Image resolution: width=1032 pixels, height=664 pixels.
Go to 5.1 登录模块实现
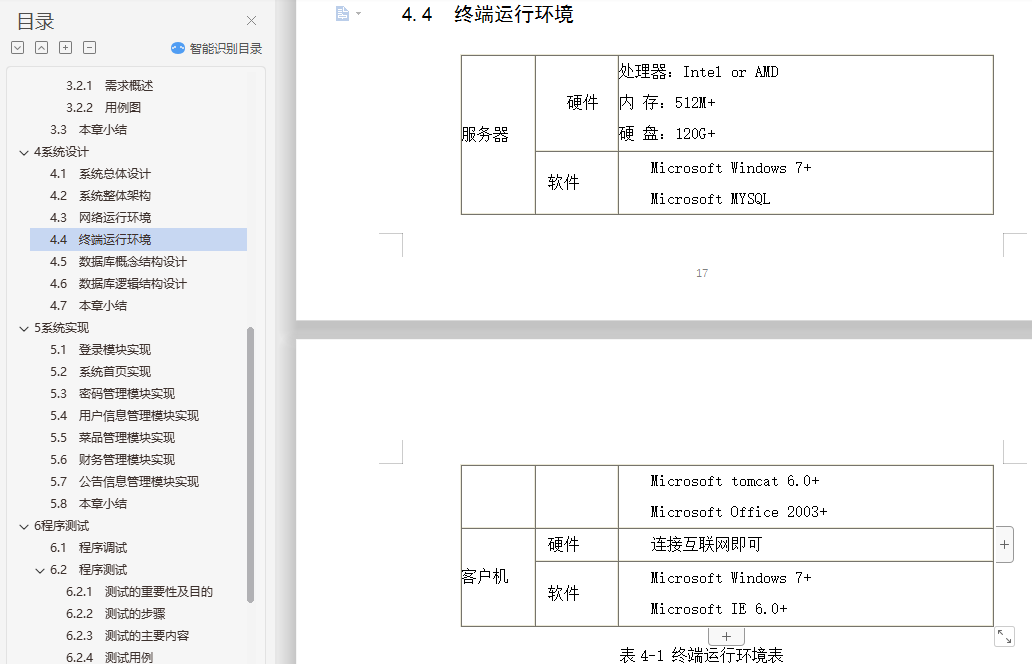(x=100, y=349)
